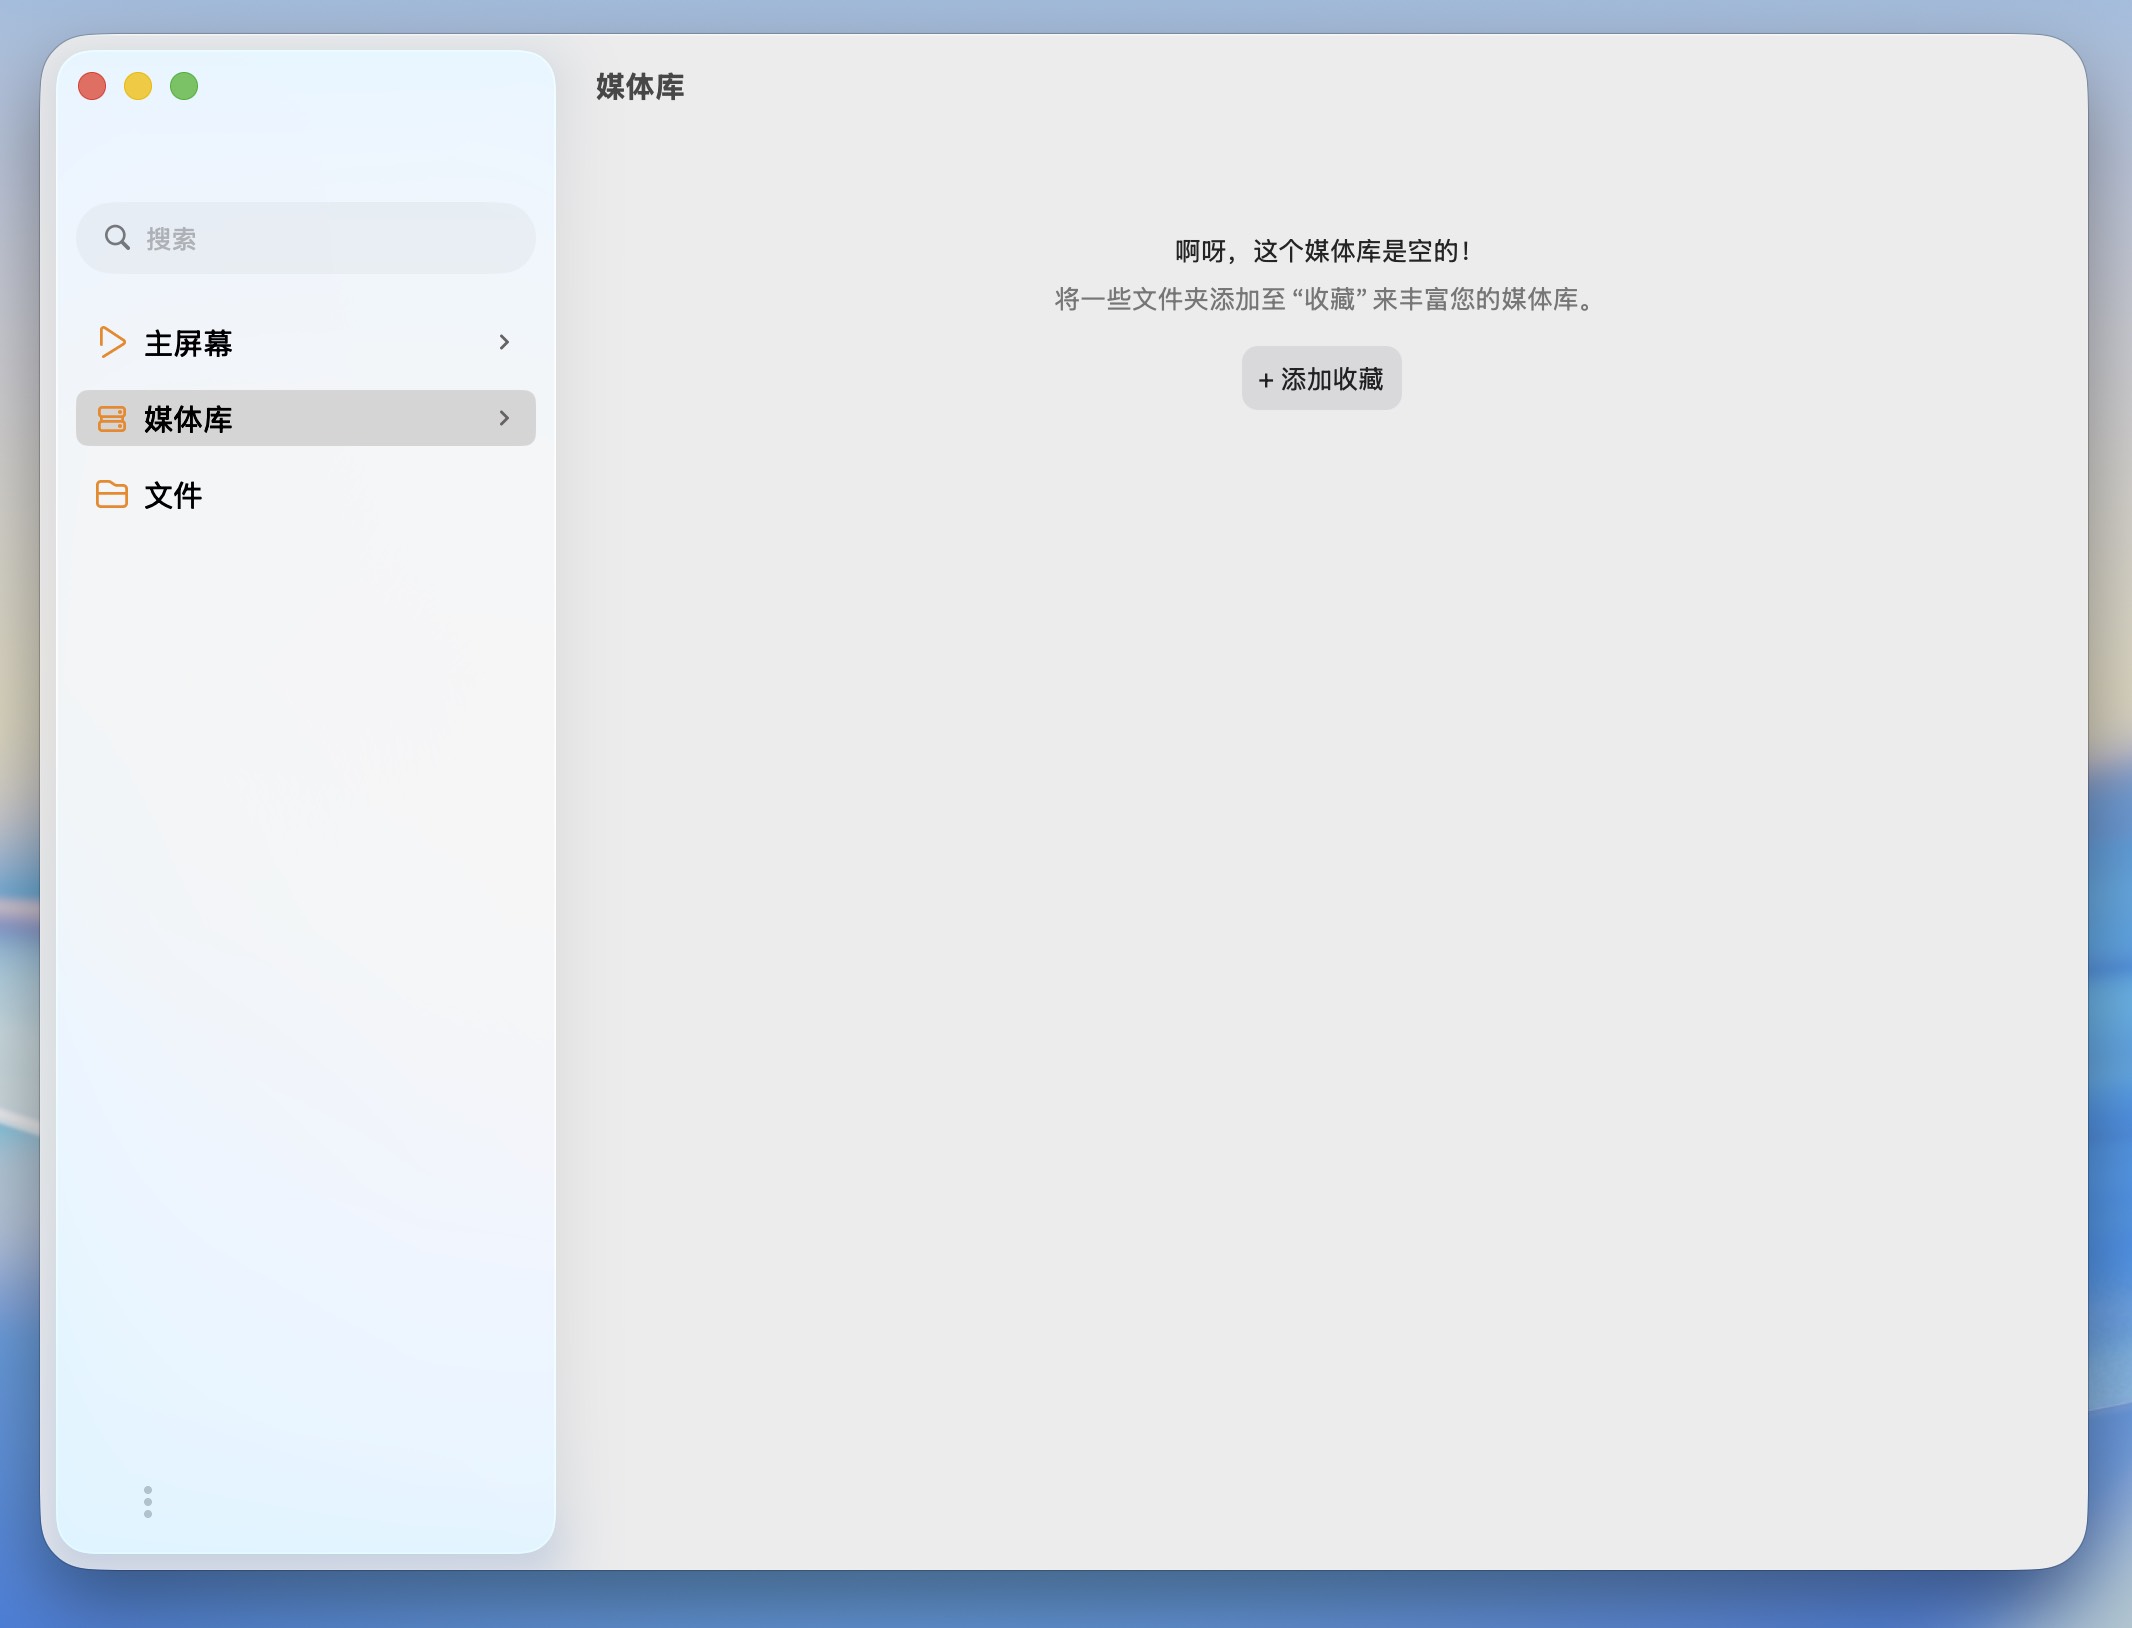Select the 主屏幕 sidebar label
The image size is (2132, 1628).
click(188, 343)
